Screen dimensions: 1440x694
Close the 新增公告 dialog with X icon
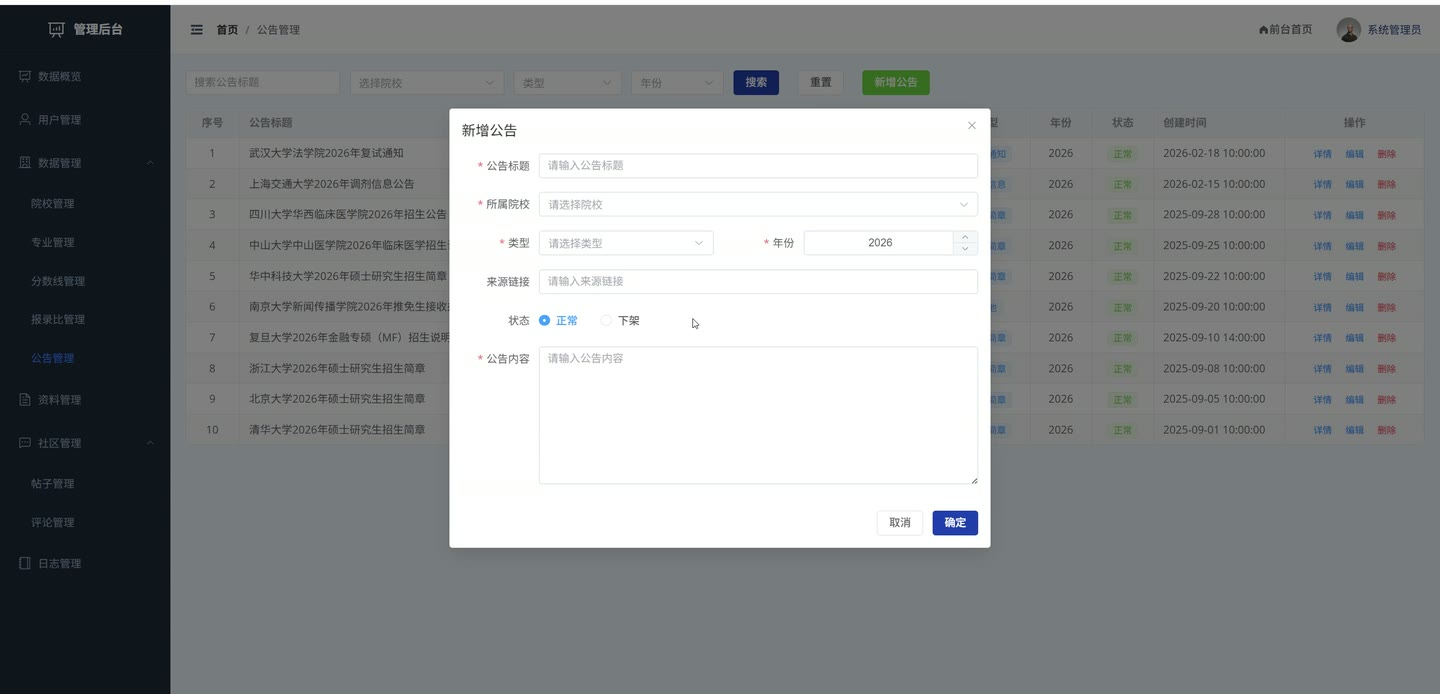[x=971, y=126]
